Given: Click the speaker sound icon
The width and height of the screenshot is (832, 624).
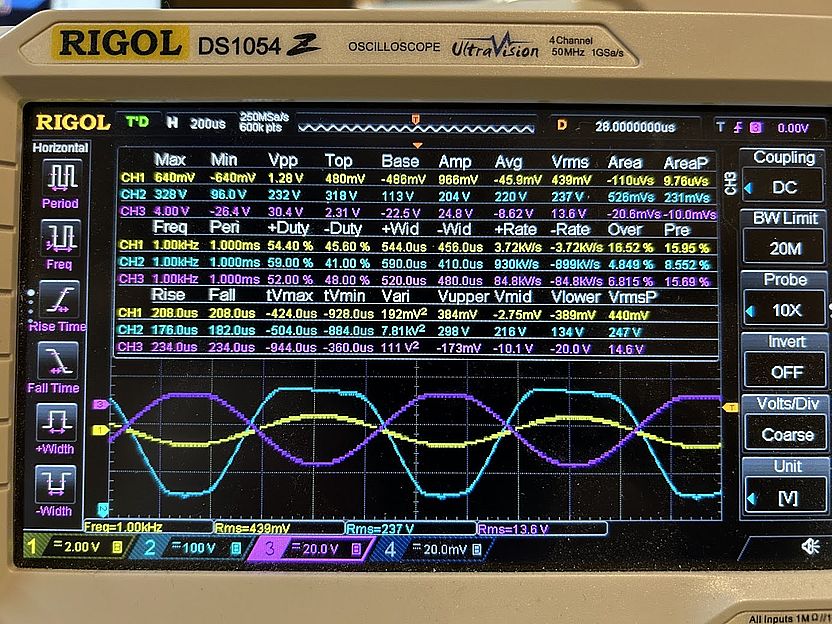Looking at the screenshot, I should coord(810,546).
